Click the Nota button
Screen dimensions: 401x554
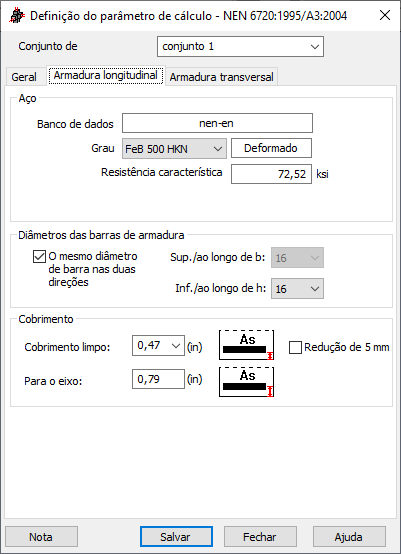click(41, 537)
